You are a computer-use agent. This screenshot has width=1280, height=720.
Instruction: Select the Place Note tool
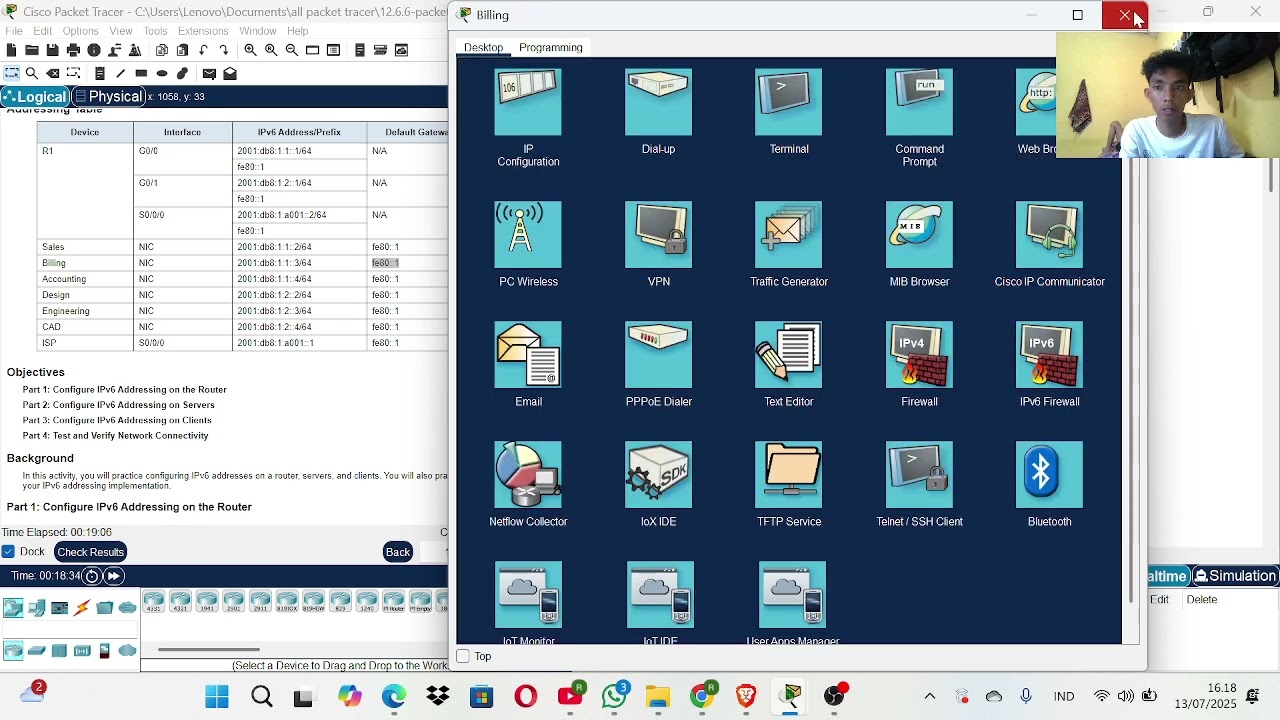(100, 73)
